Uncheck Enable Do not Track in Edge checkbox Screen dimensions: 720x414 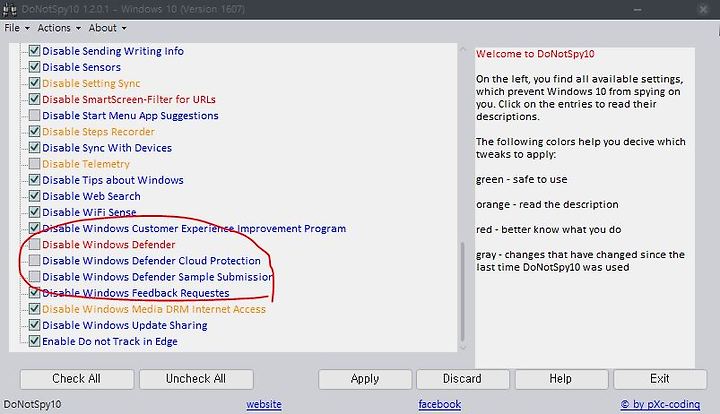(34, 341)
